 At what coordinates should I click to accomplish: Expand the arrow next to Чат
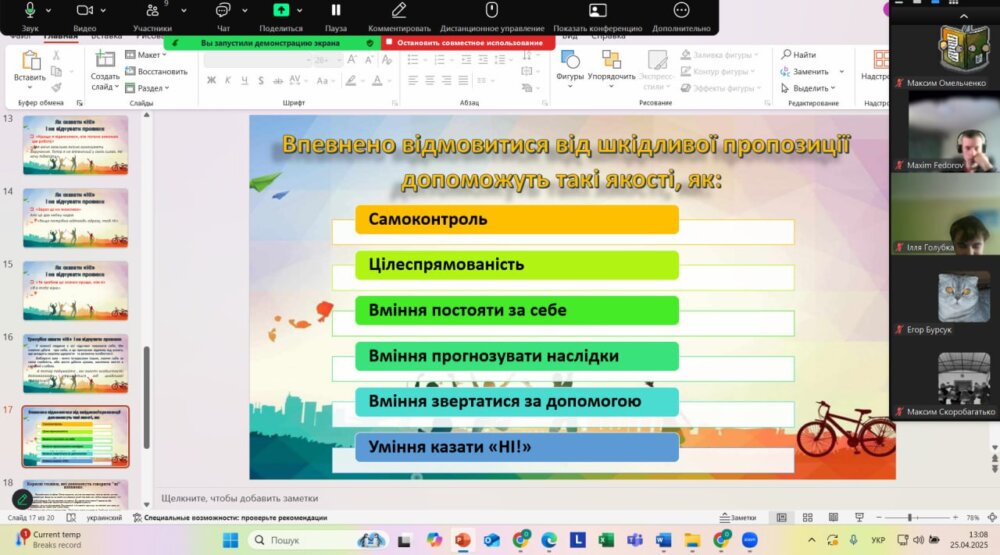point(244,11)
